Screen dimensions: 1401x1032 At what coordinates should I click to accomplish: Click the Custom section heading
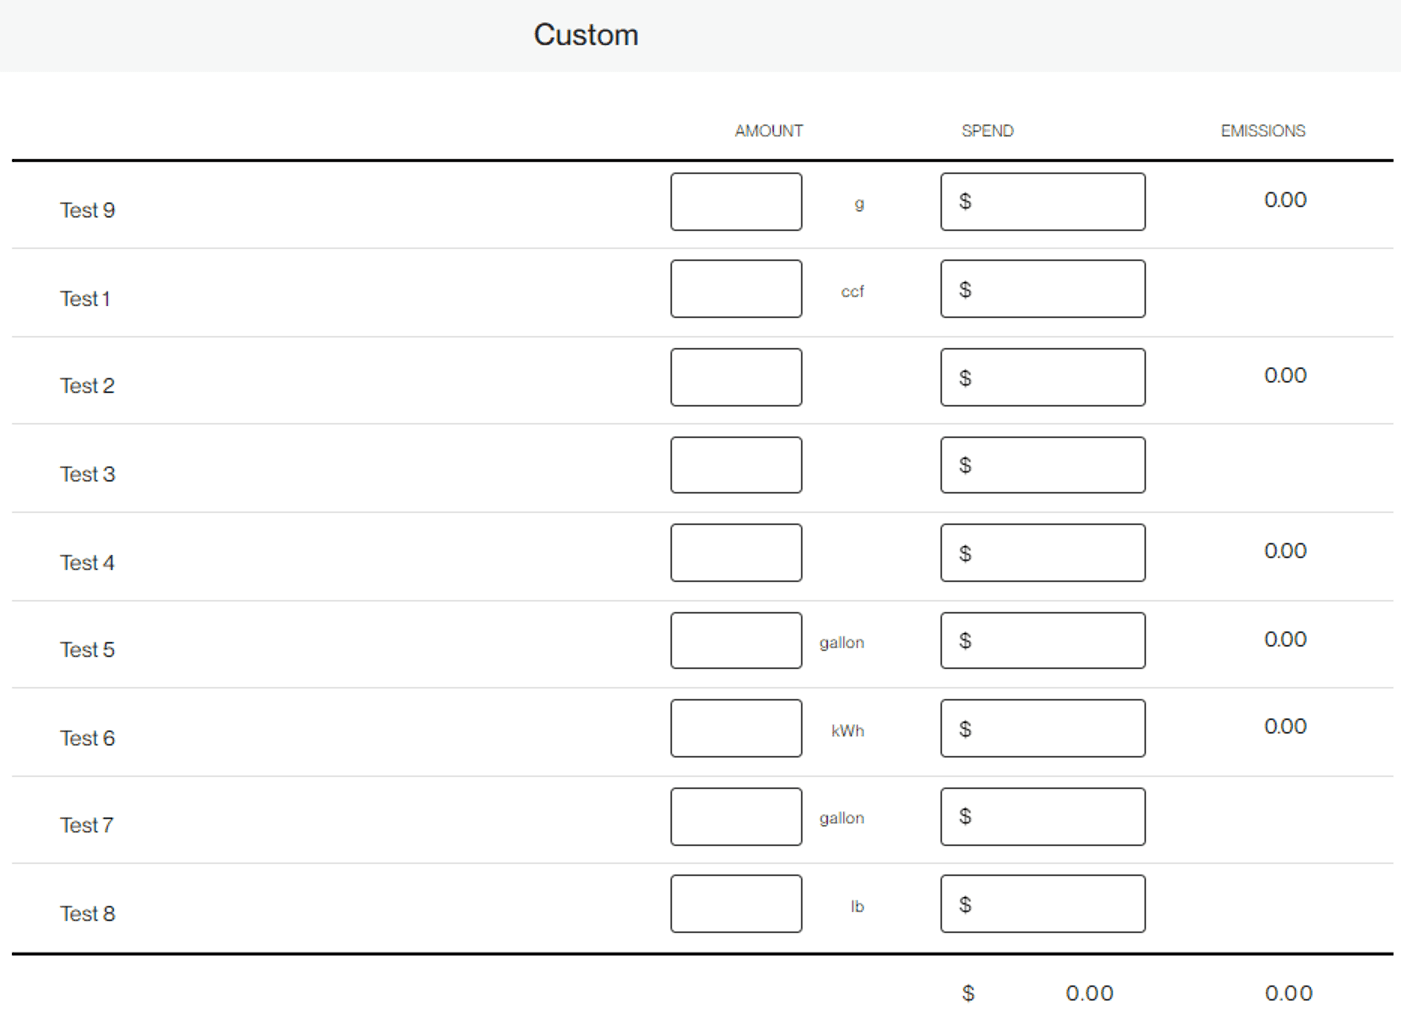pyautogui.click(x=586, y=35)
